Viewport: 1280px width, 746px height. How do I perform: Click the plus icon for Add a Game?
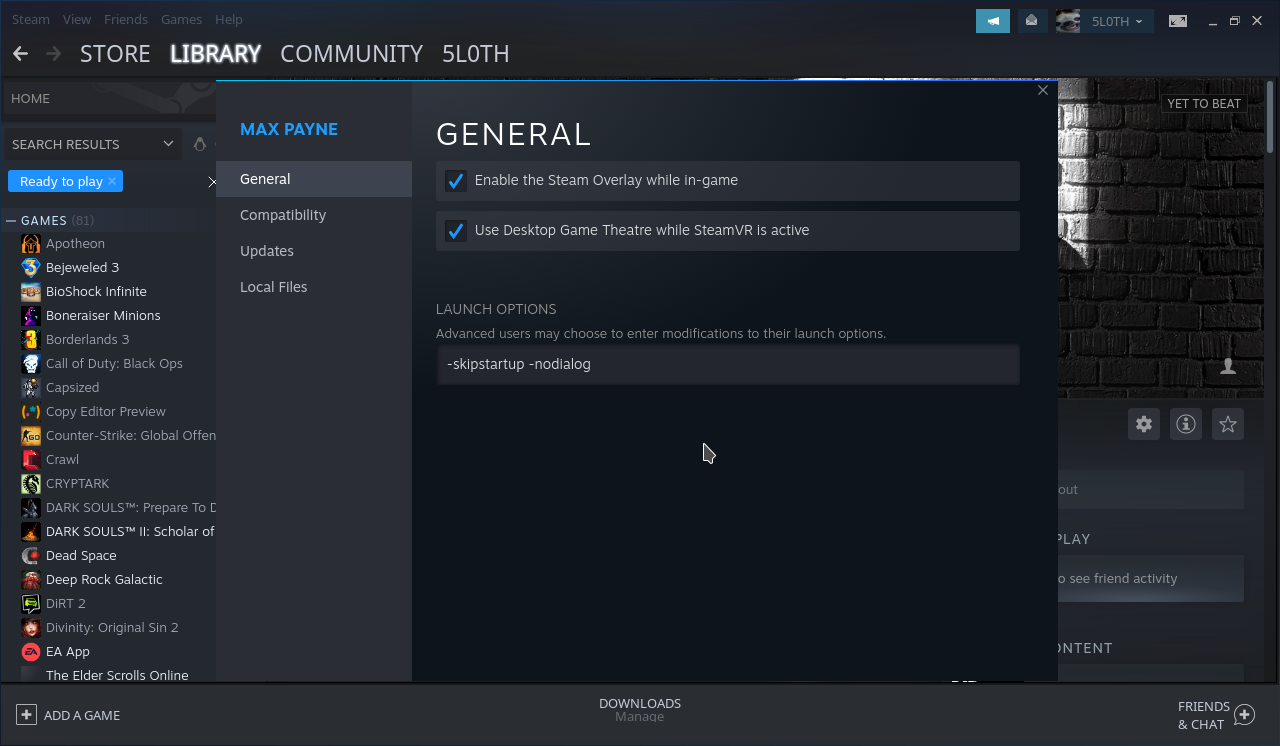[26, 715]
